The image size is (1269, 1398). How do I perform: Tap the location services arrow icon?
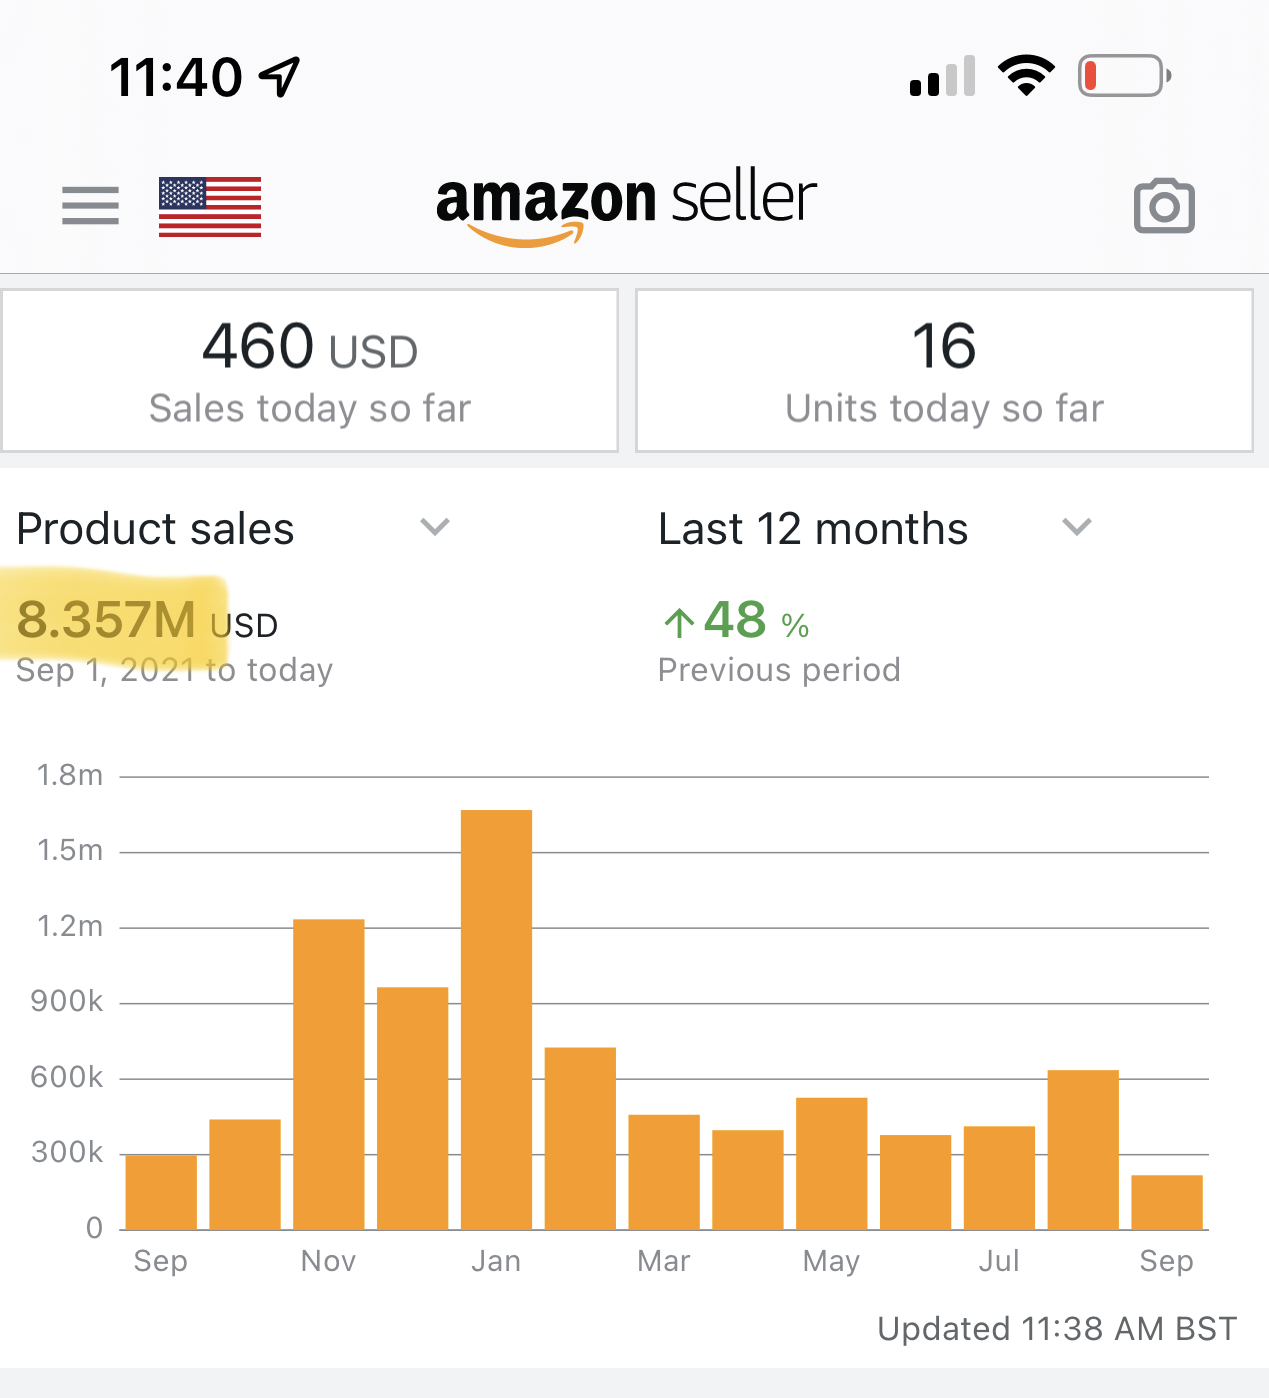[x=281, y=75]
